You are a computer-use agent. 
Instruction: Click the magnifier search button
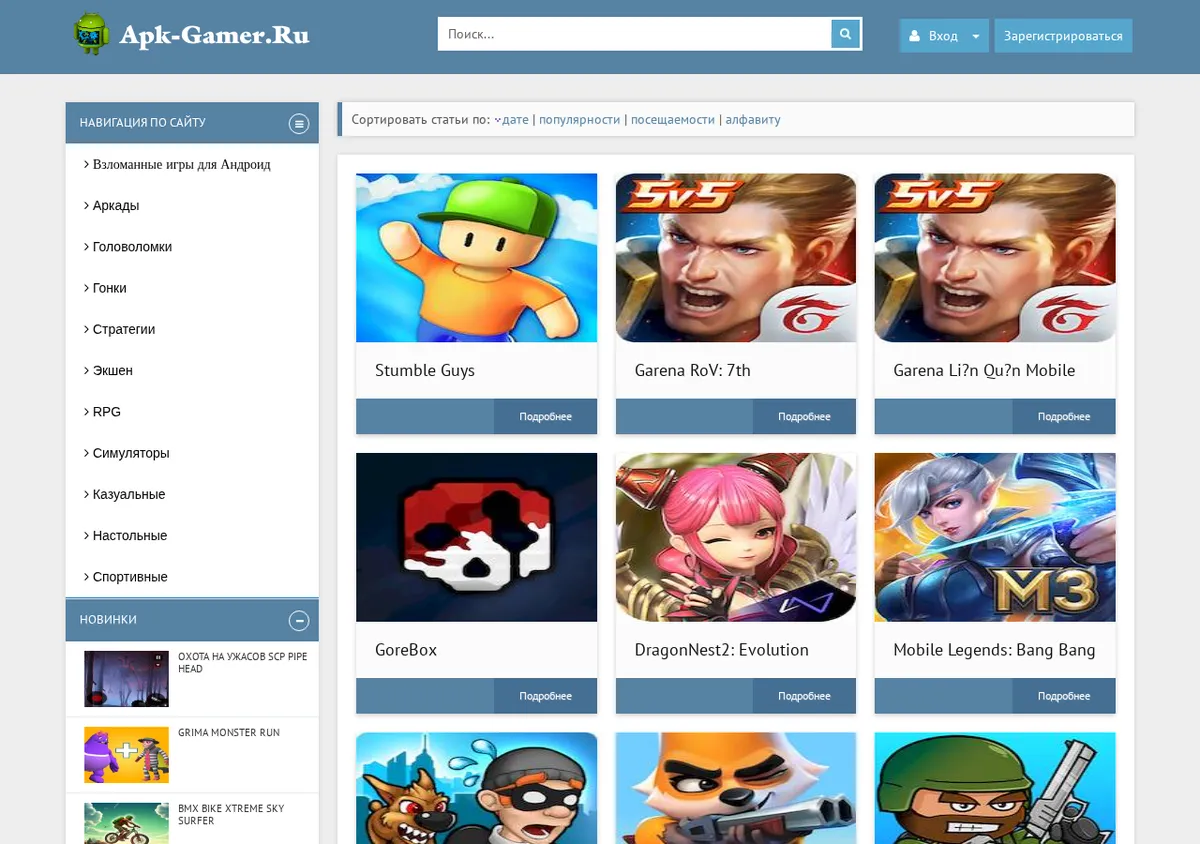click(846, 34)
